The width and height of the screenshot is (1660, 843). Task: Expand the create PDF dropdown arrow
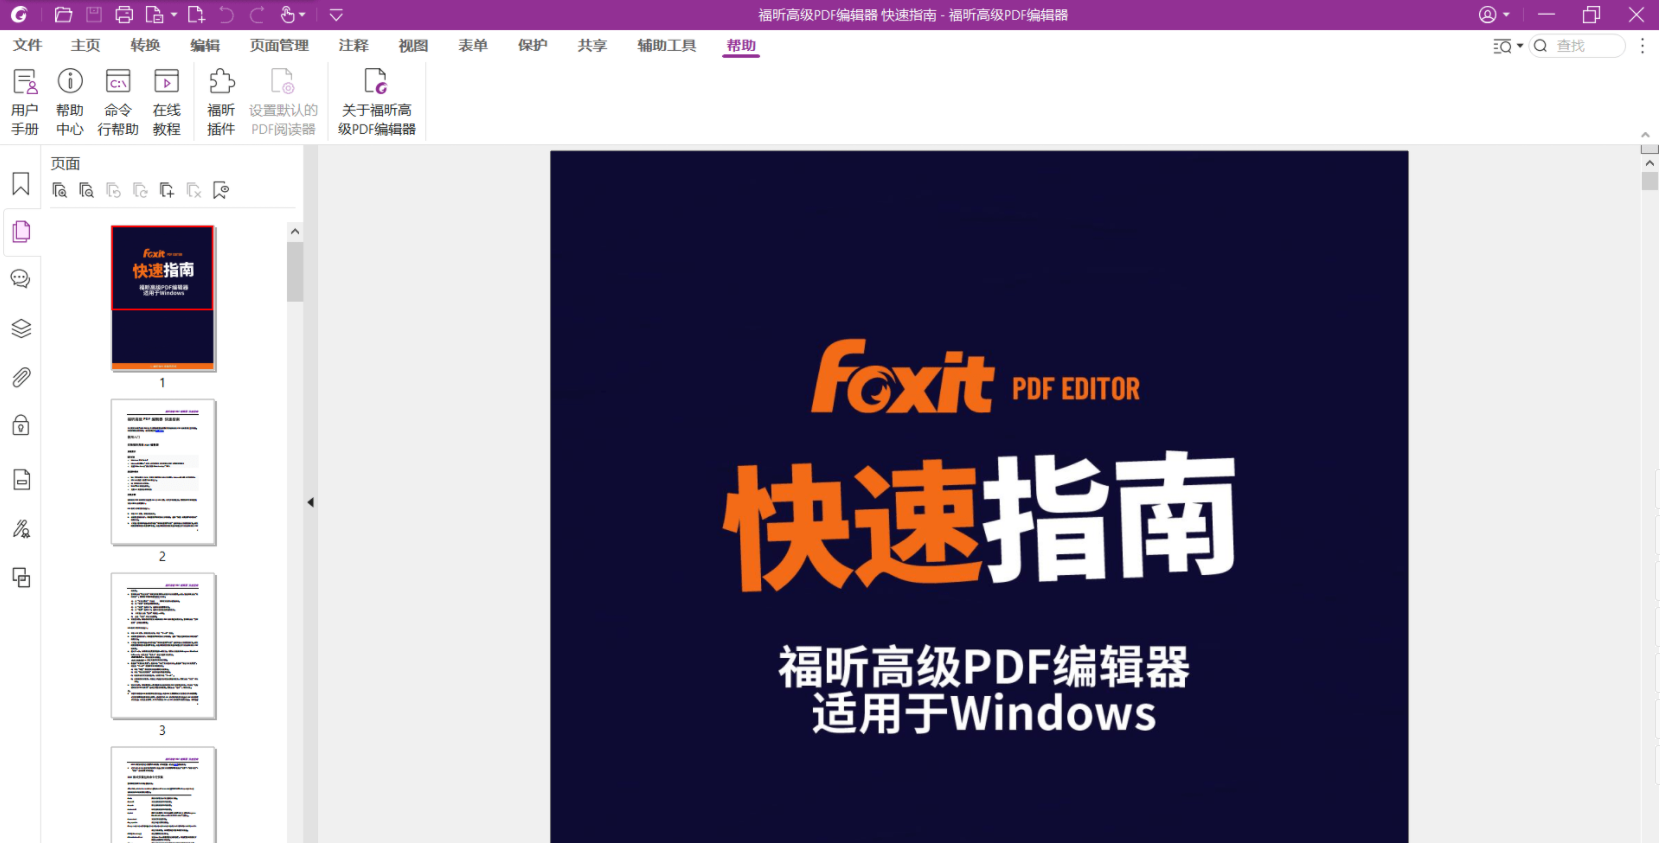[x=174, y=15]
